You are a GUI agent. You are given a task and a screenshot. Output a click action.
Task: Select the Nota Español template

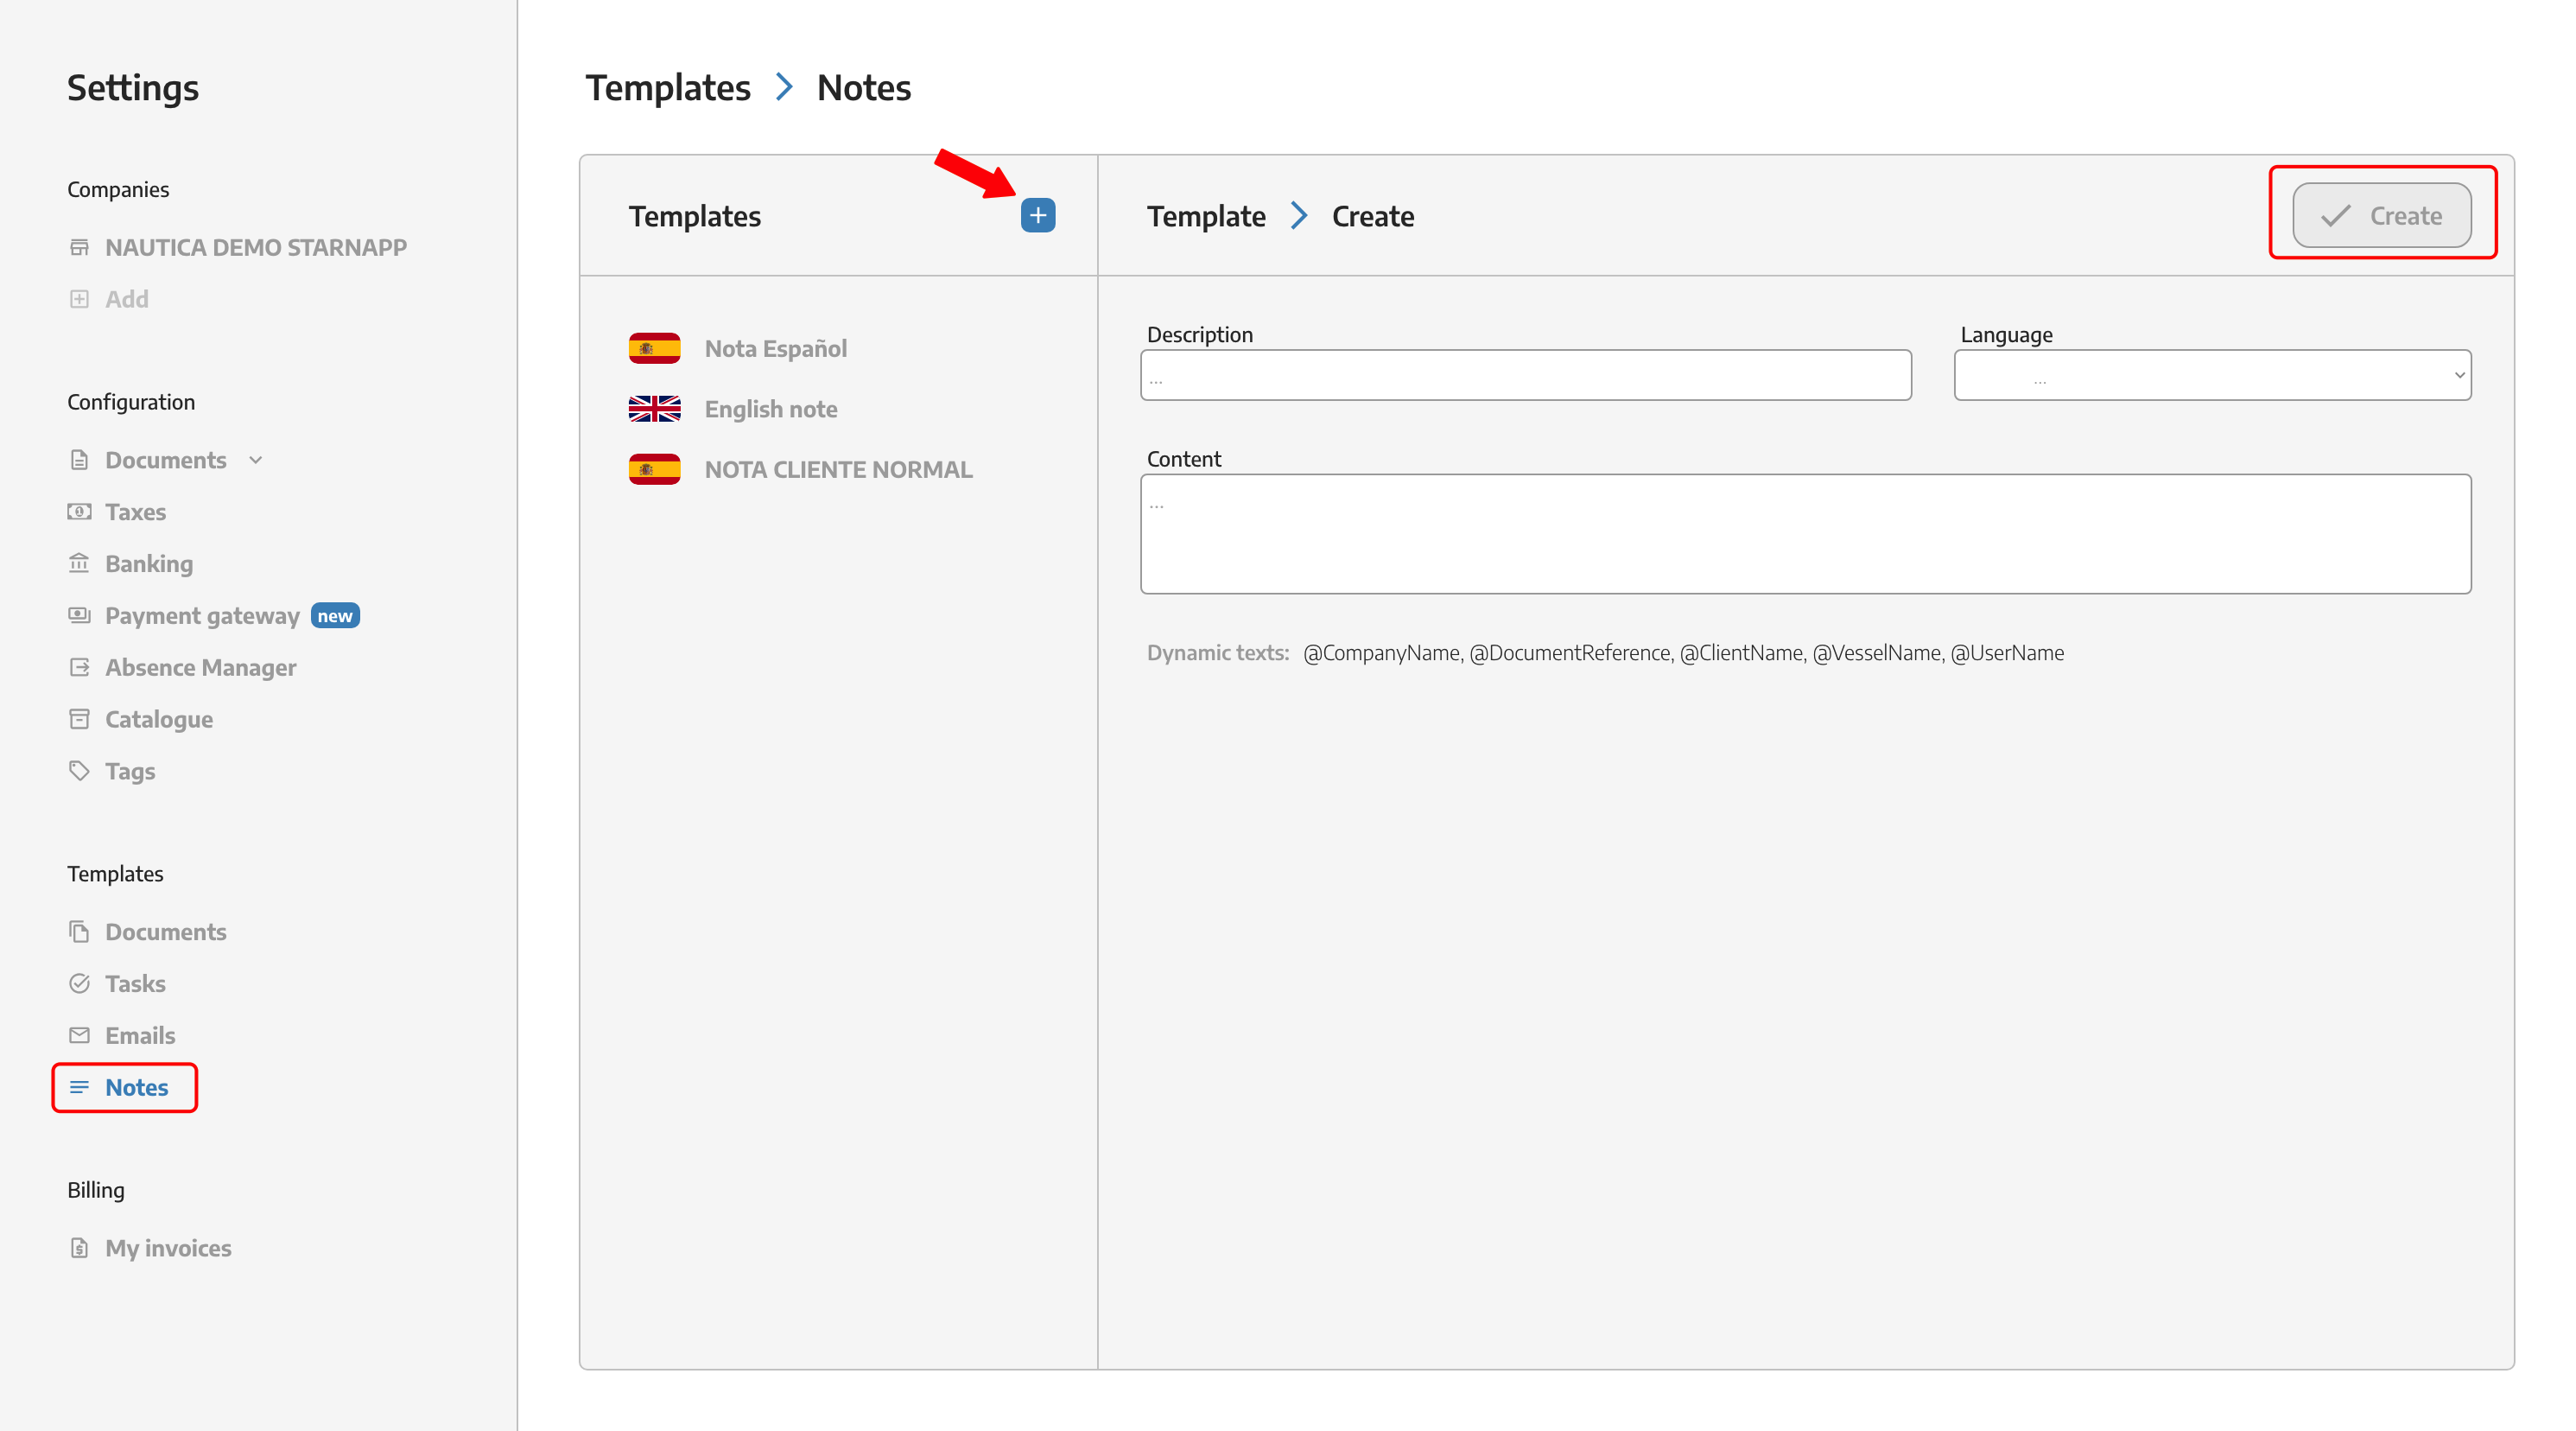coord(775,348)
